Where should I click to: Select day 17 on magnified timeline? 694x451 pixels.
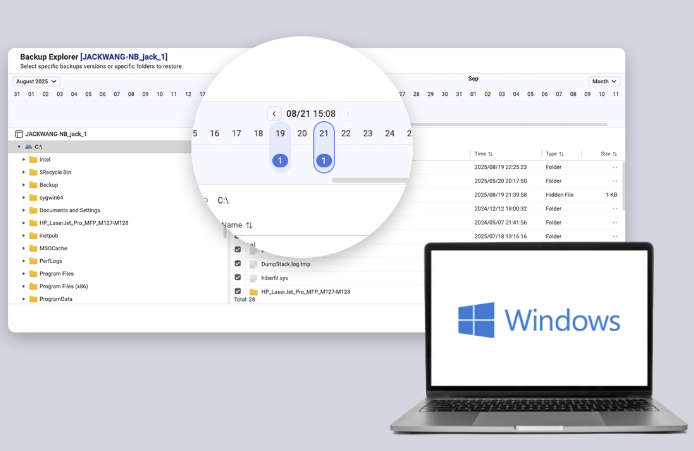[x=236, y=133]
